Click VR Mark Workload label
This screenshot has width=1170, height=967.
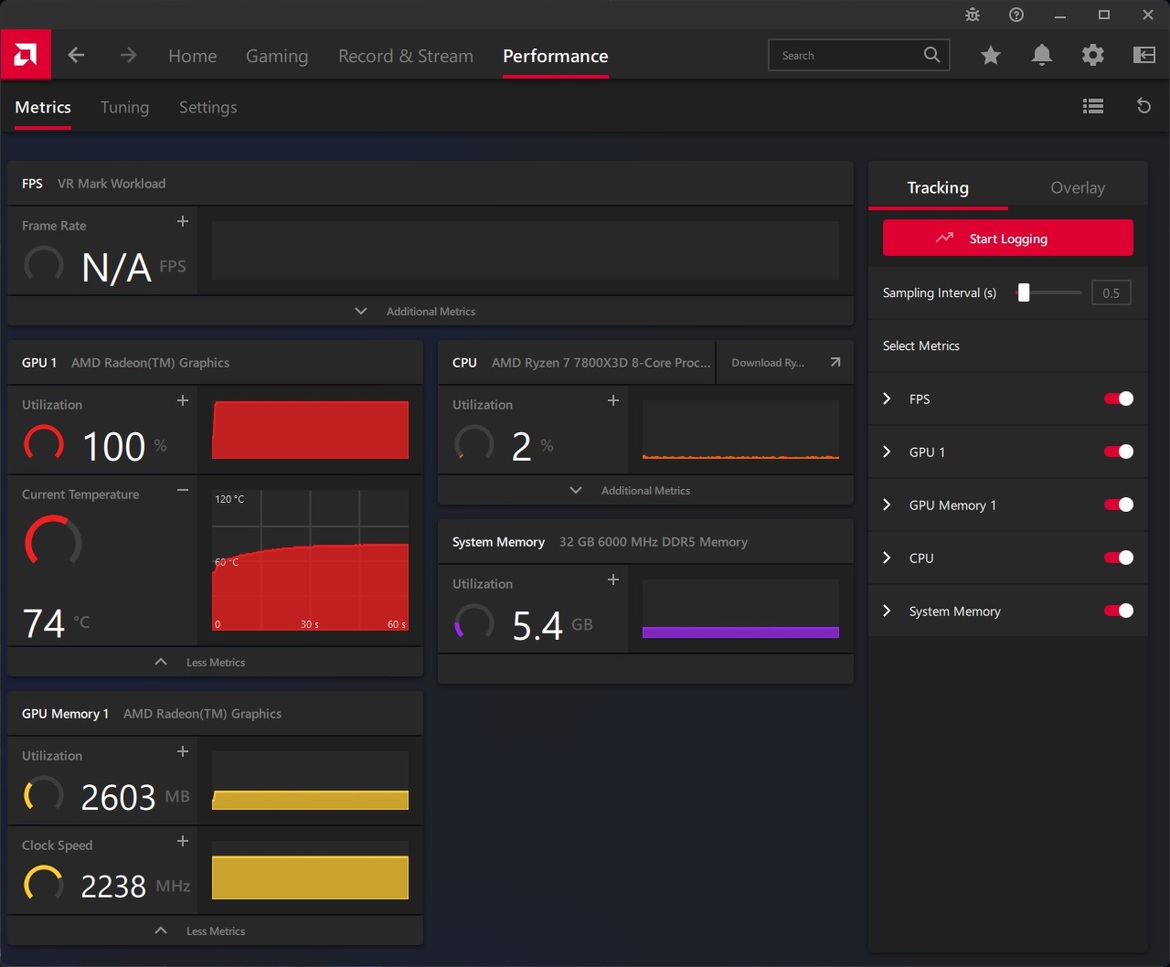click(111, 184)
